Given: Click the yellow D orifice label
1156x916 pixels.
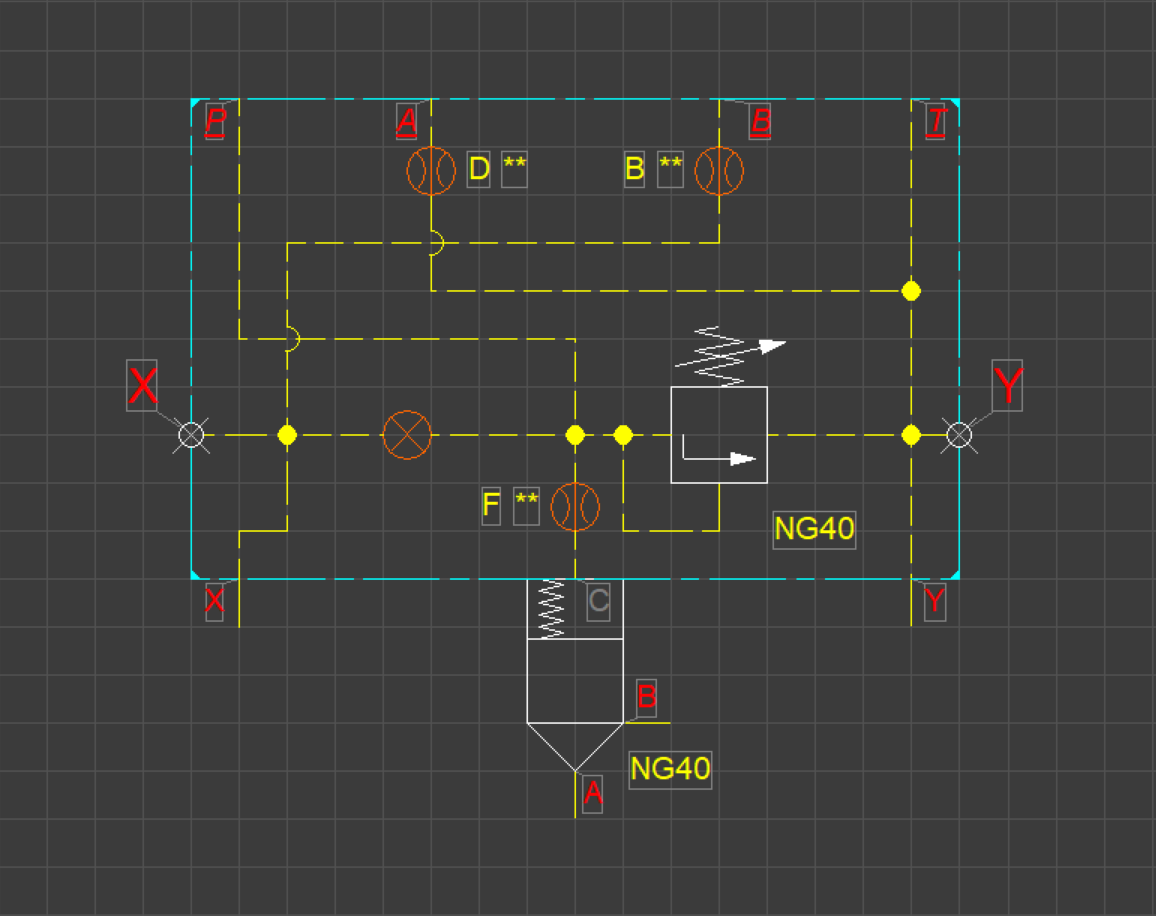Looking at the screenshot, I should tap(478, 169).
